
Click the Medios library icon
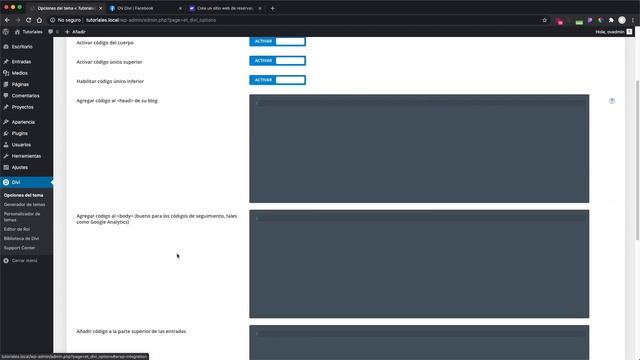click(x=6, y=73)
